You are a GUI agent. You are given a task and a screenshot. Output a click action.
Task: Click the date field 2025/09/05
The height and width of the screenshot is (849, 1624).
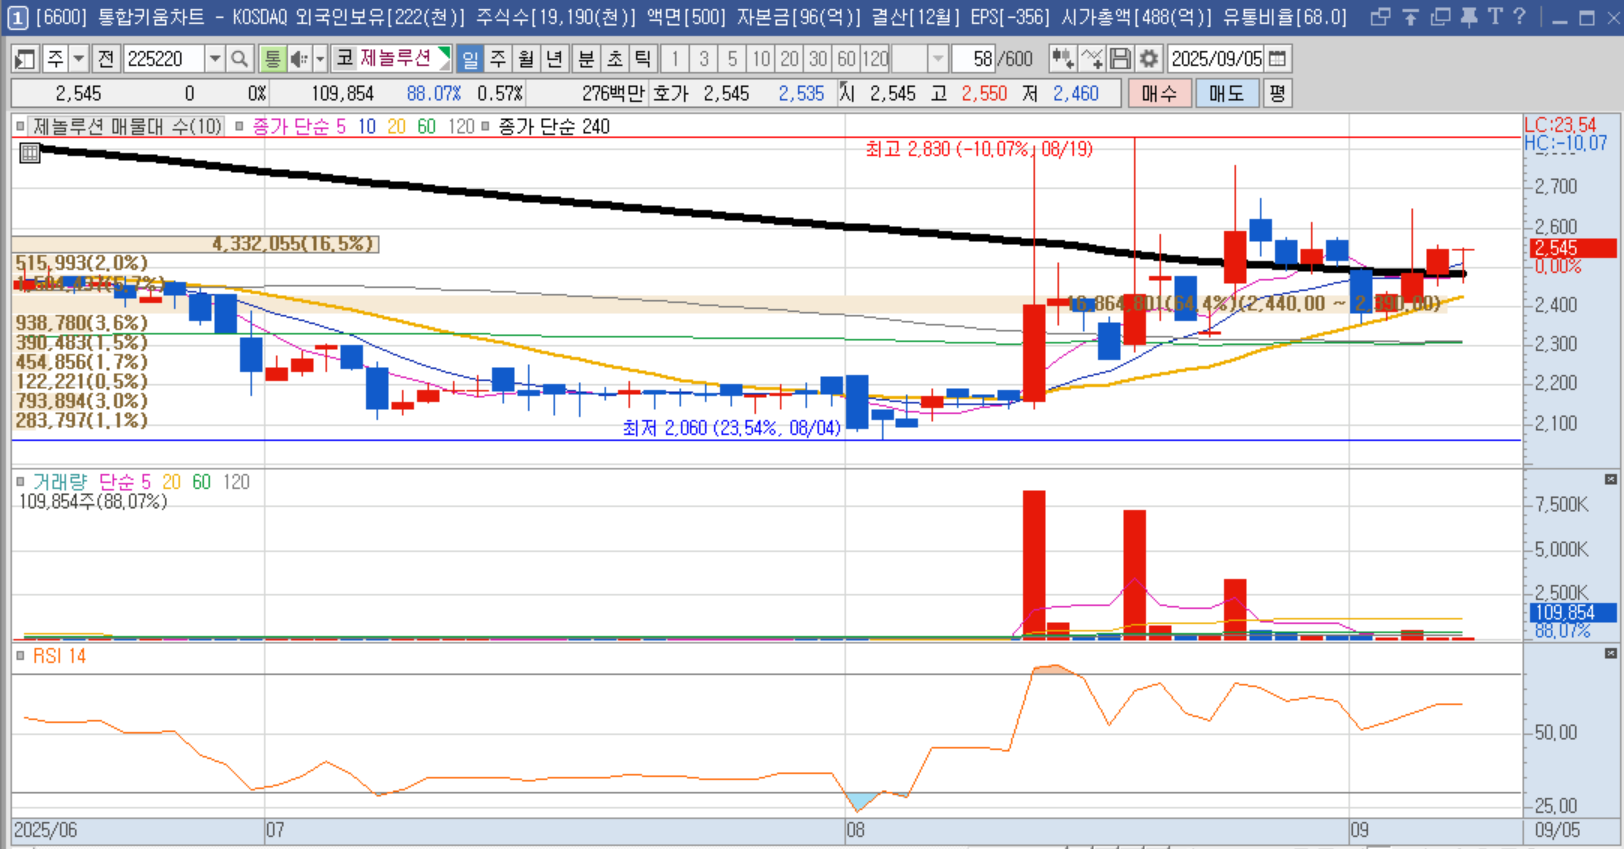coord(1217,59)
